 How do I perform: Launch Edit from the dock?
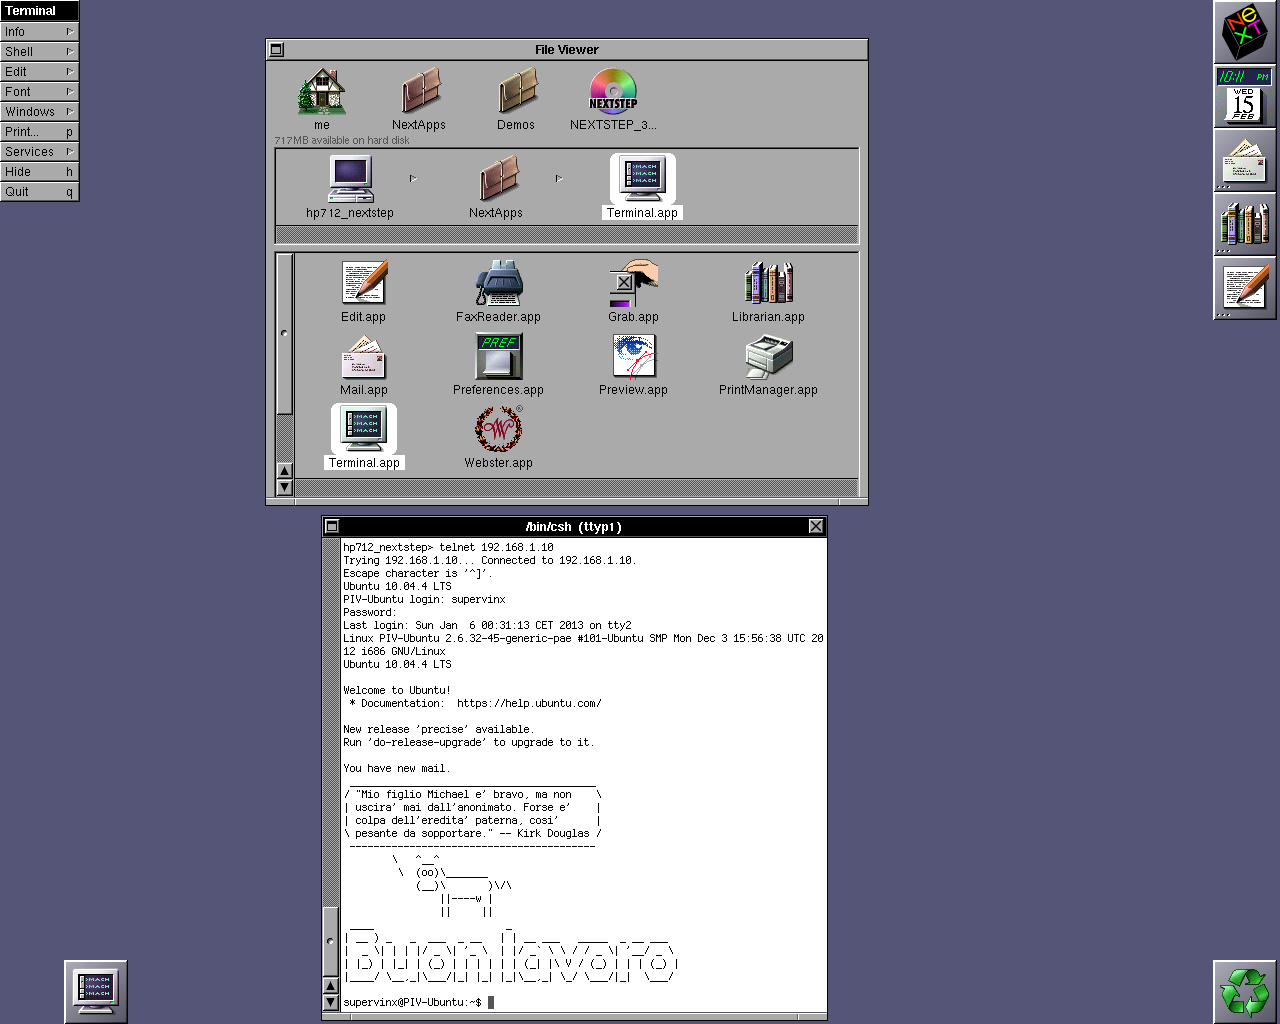click(1244, 288)
